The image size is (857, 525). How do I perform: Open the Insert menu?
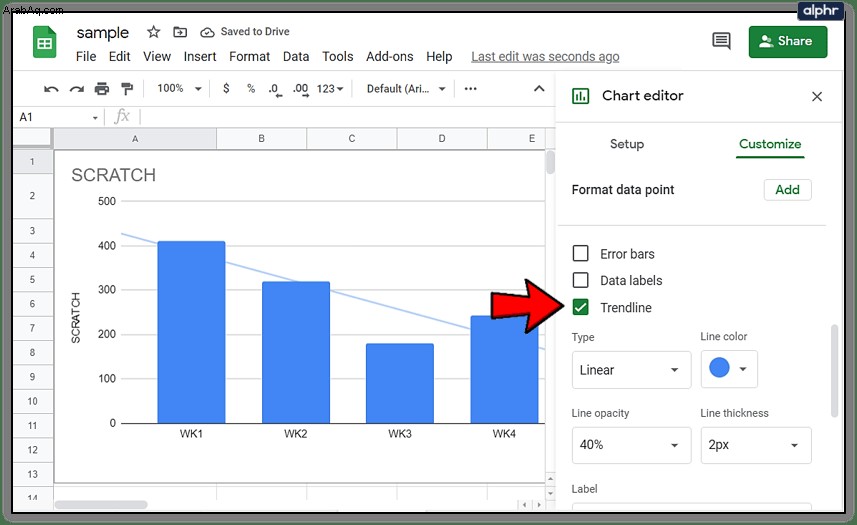pyautogui.click(x=199, y=57)
